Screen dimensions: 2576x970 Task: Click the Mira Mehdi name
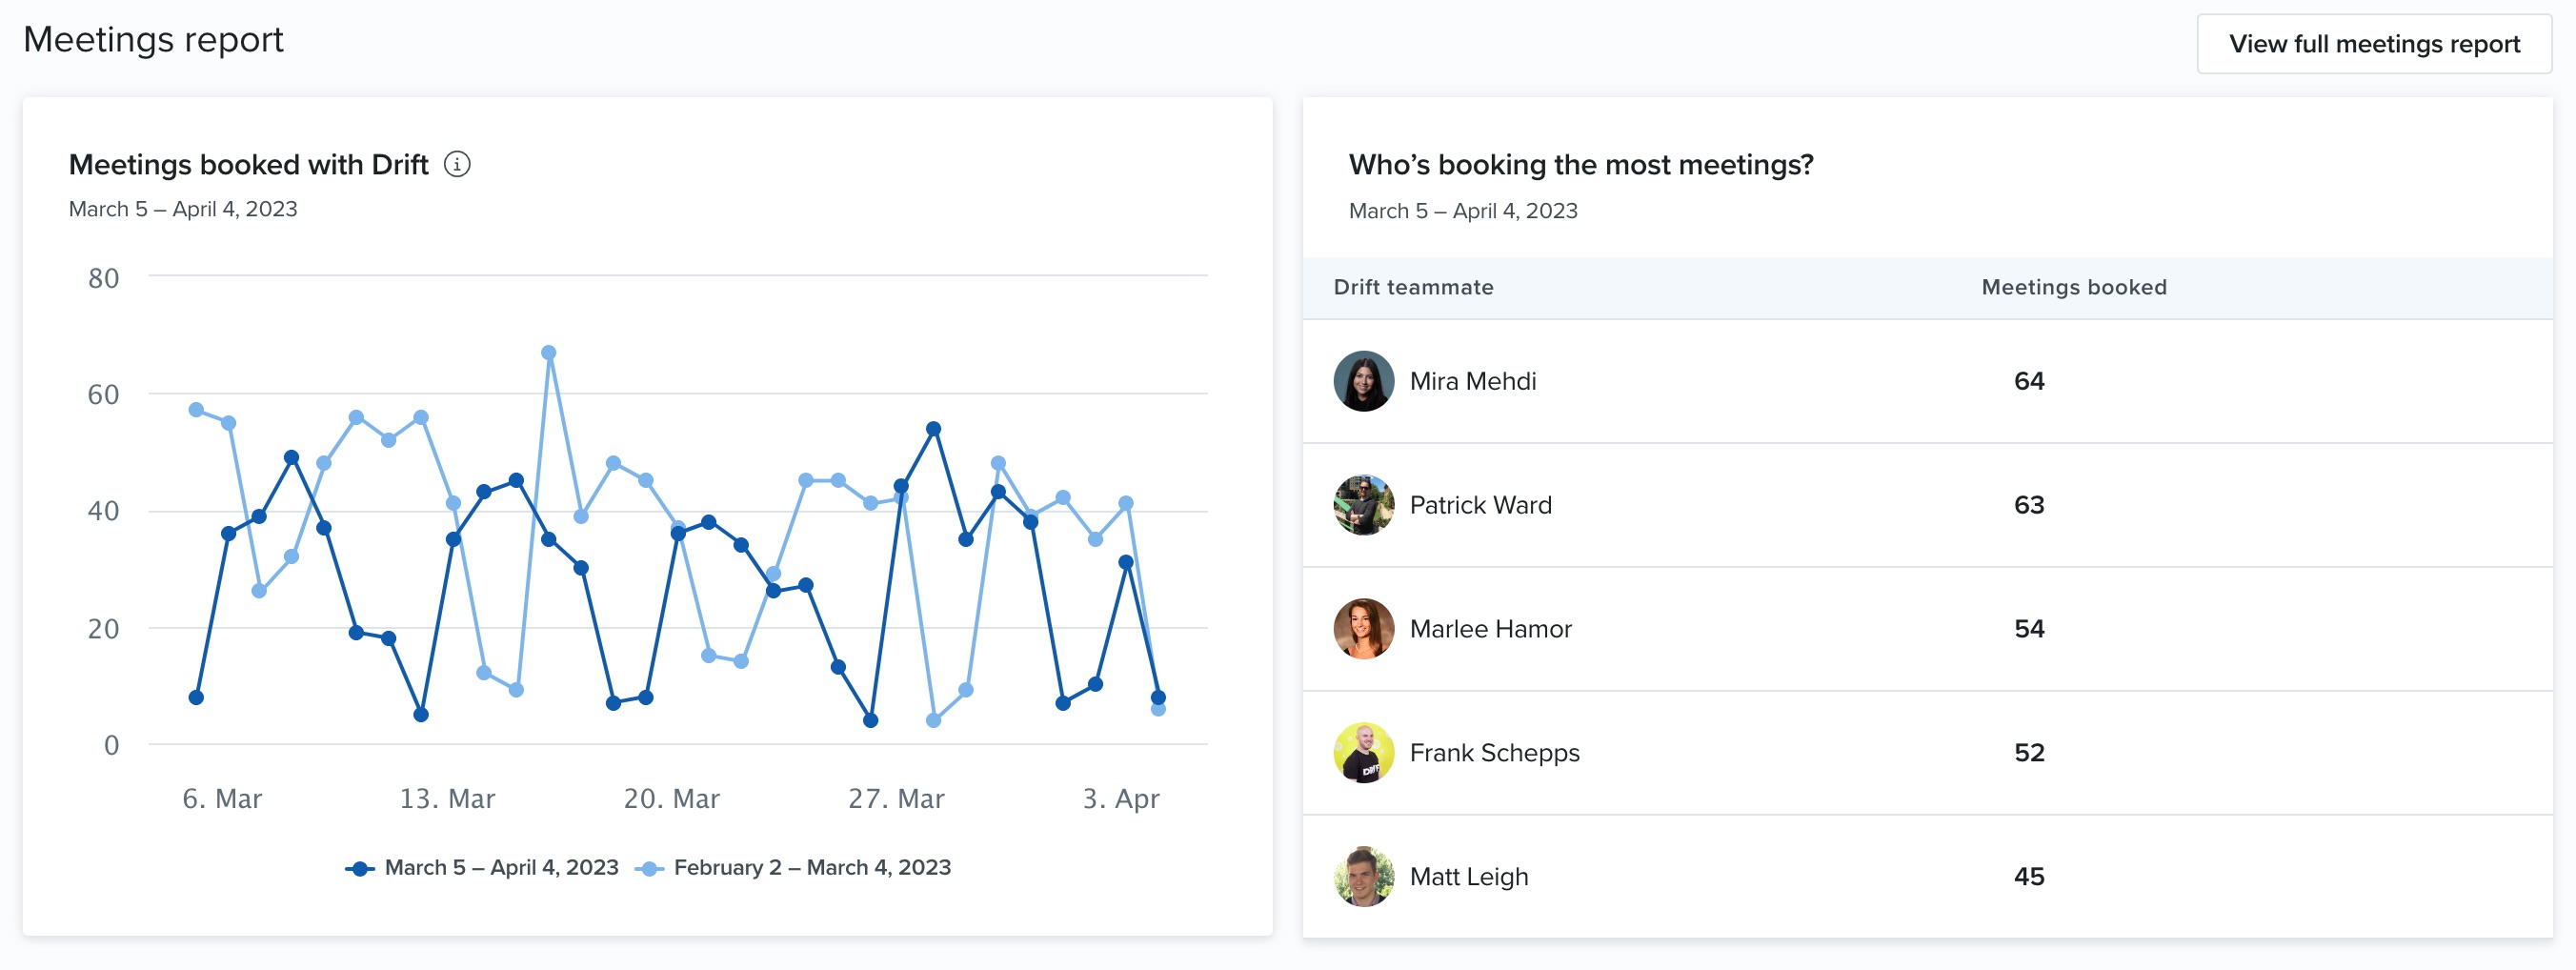1472,381
